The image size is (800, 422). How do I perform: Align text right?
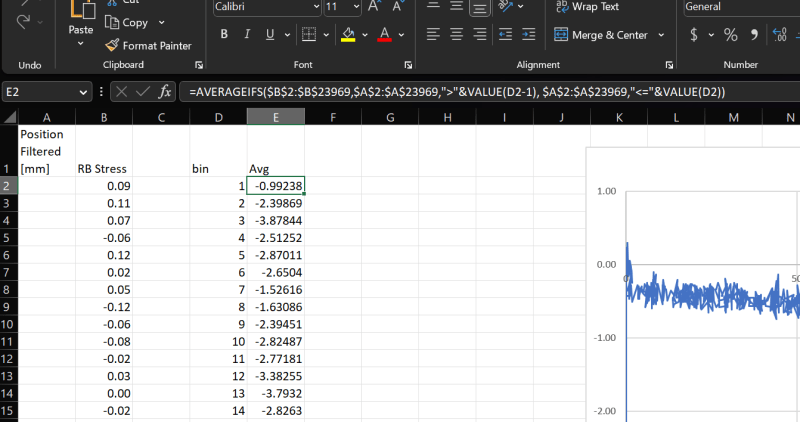479,34
